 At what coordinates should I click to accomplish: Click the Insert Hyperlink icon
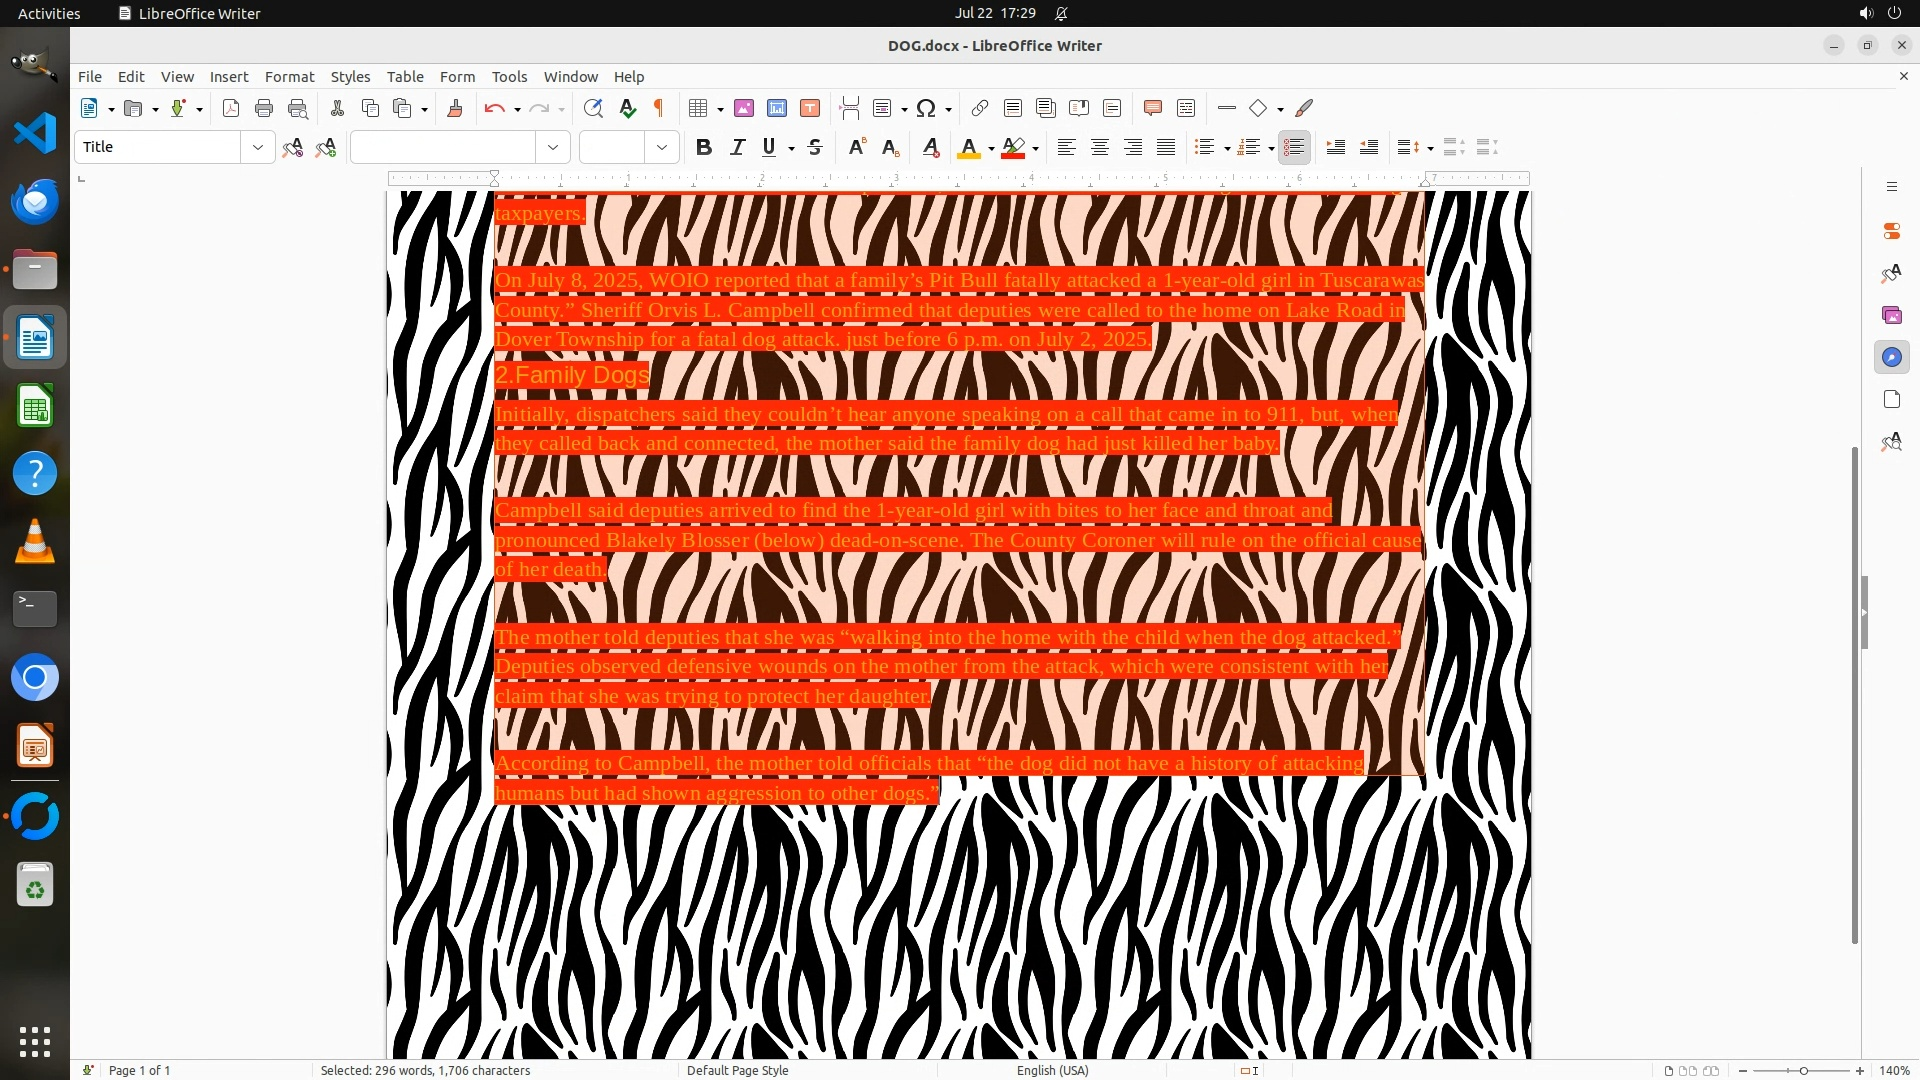(x=980, y=109)
